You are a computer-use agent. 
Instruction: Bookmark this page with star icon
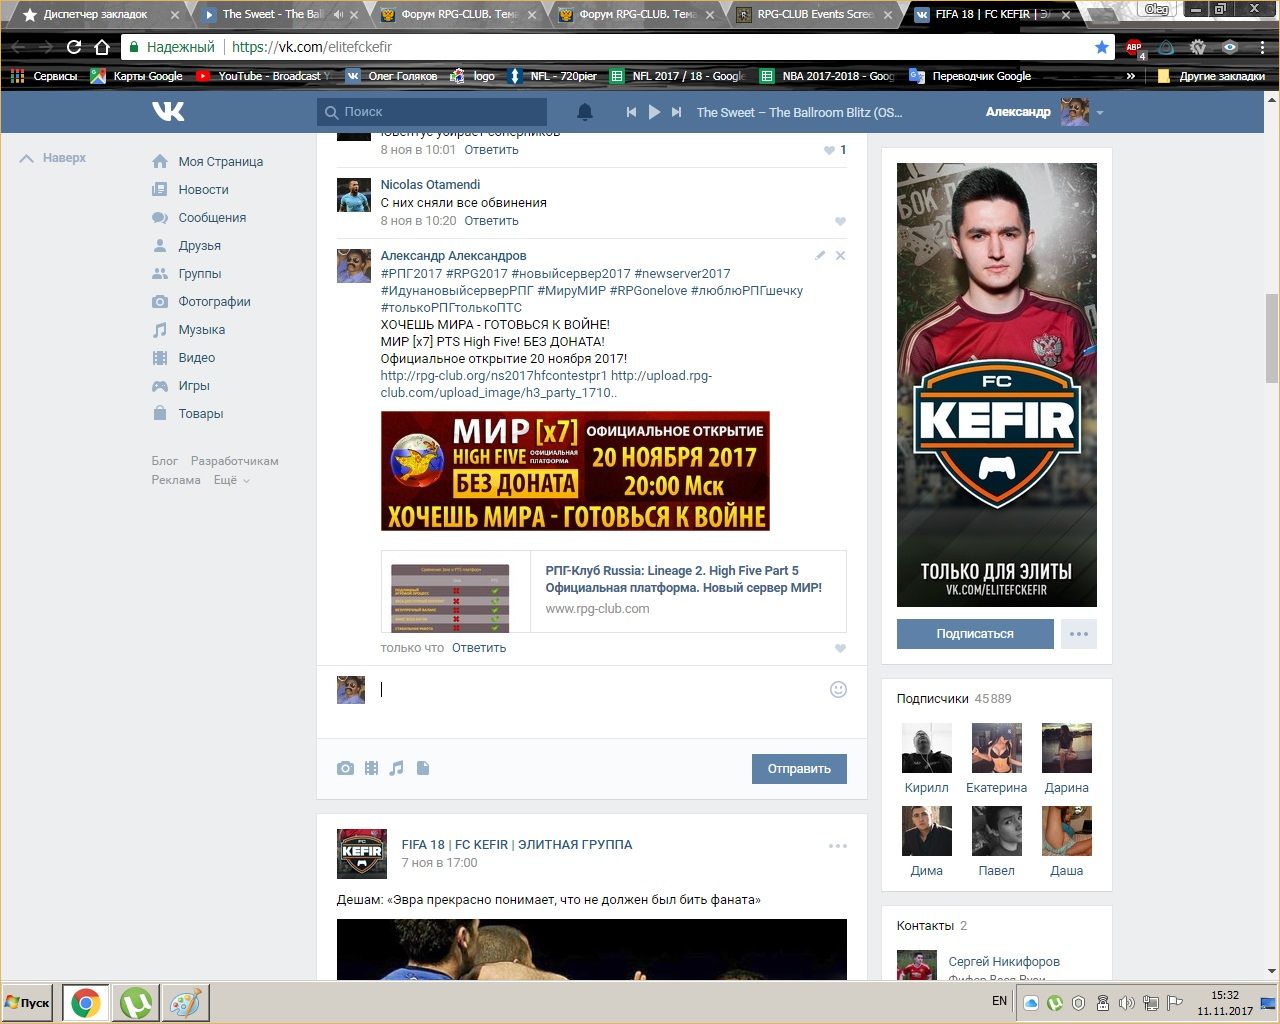(x=1101, y=47)
